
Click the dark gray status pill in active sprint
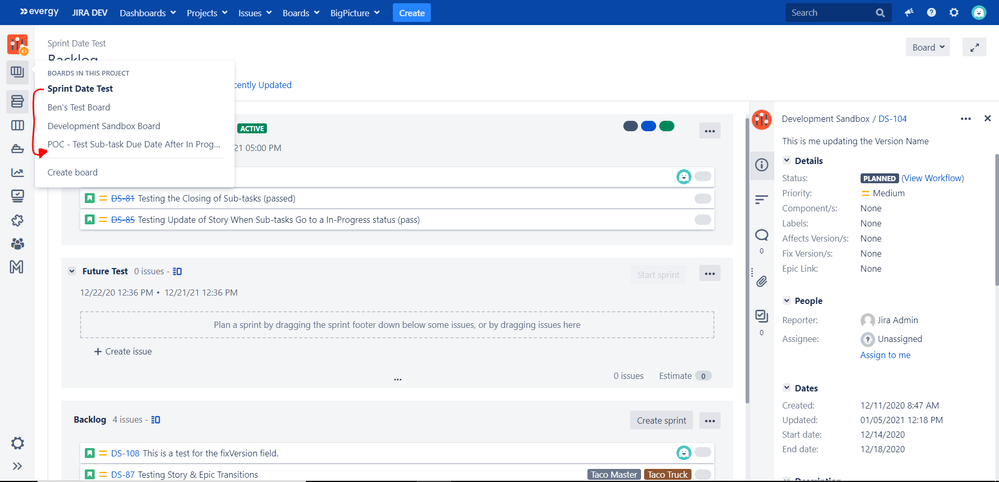coord(631,126)
